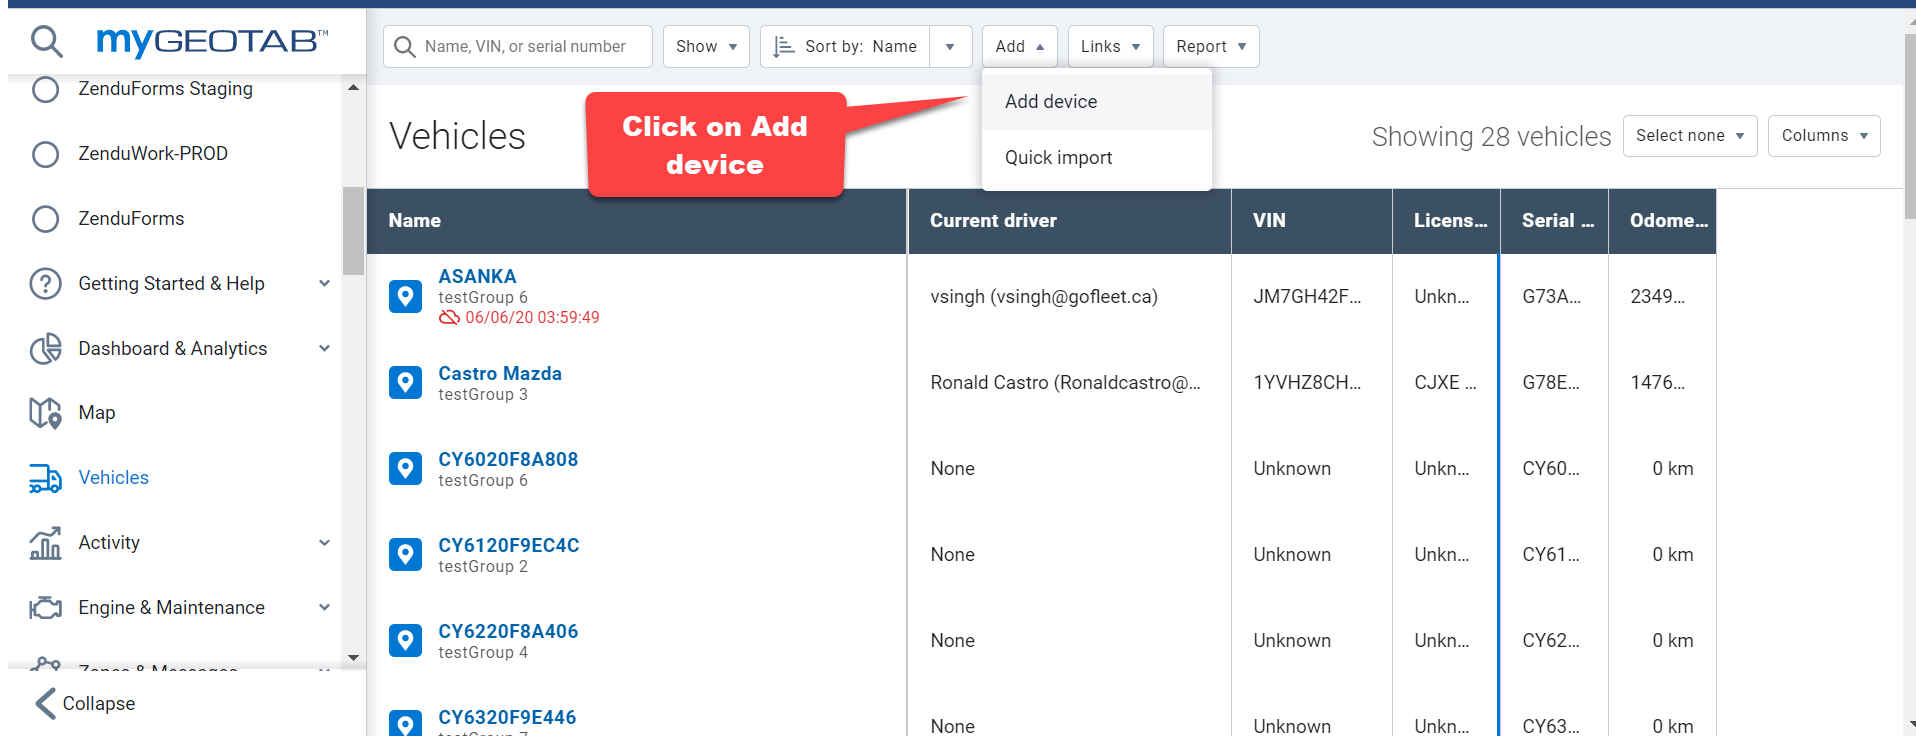Open the Show dropdown

pyautogui.click(x=706, y=47)
